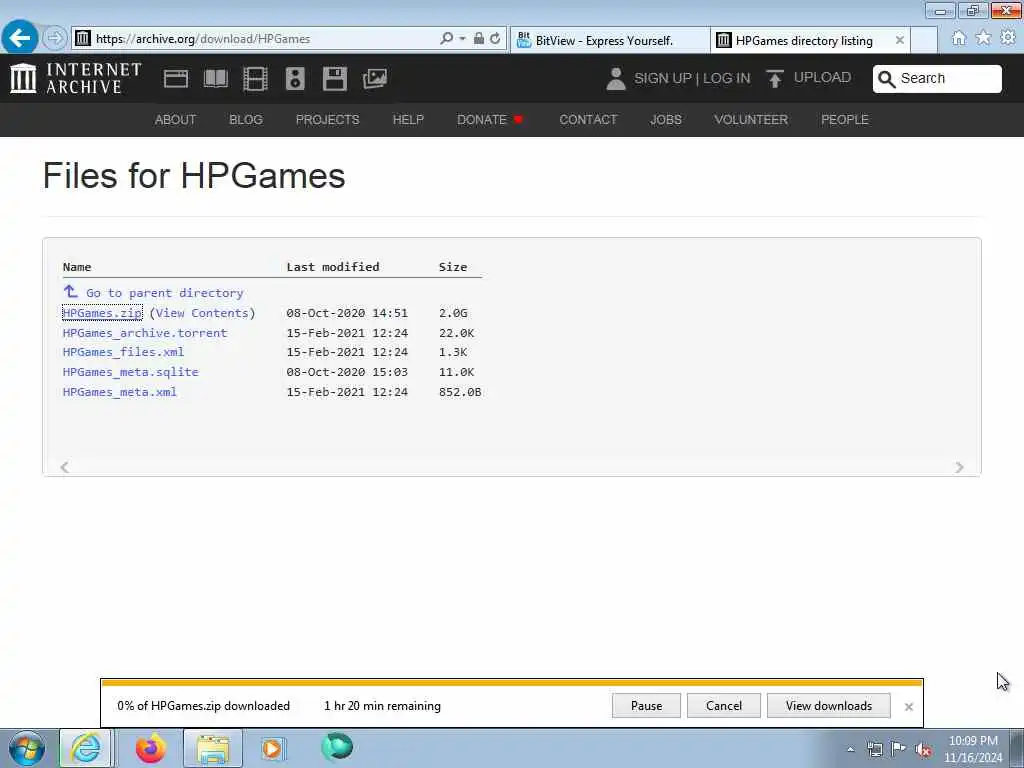Click the UPLOAD arrow icon
The width and height of the screenshot is (1024, 768).
pyautogui.click(x=775, y=78)
